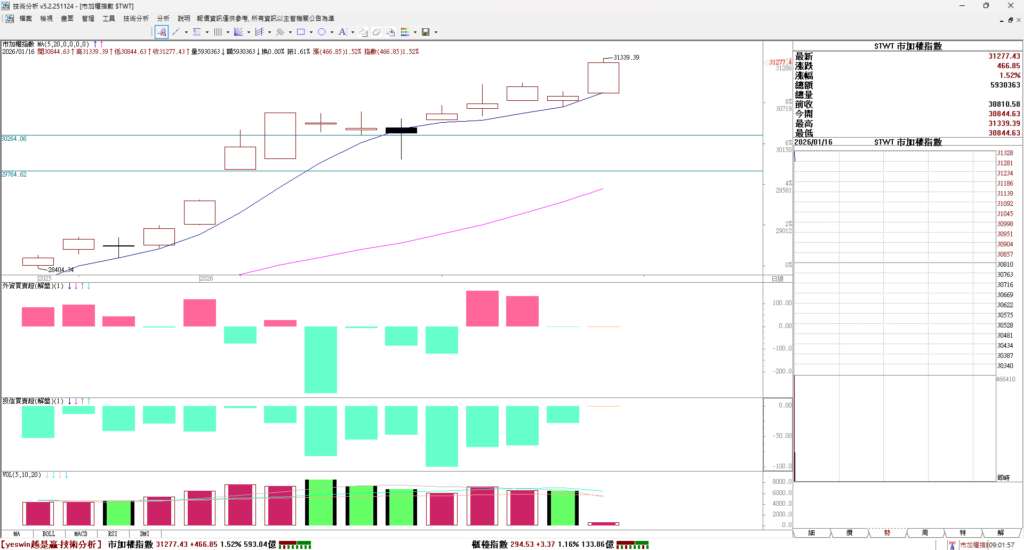Select the fan lines drawing tool
Image resolution: width=1024 pixels, height=550 pixels.
pyautogui.click(x=238, y=32)
